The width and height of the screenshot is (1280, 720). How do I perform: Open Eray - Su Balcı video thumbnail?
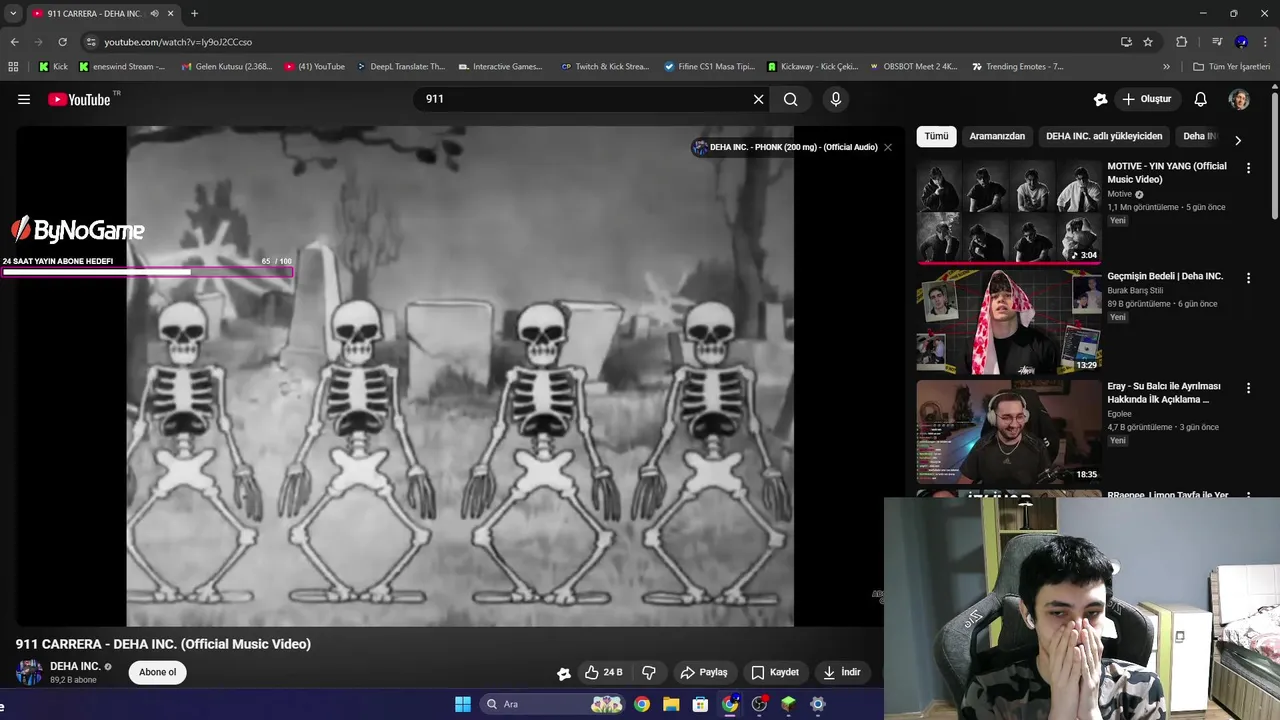(x=1009, y=431)
